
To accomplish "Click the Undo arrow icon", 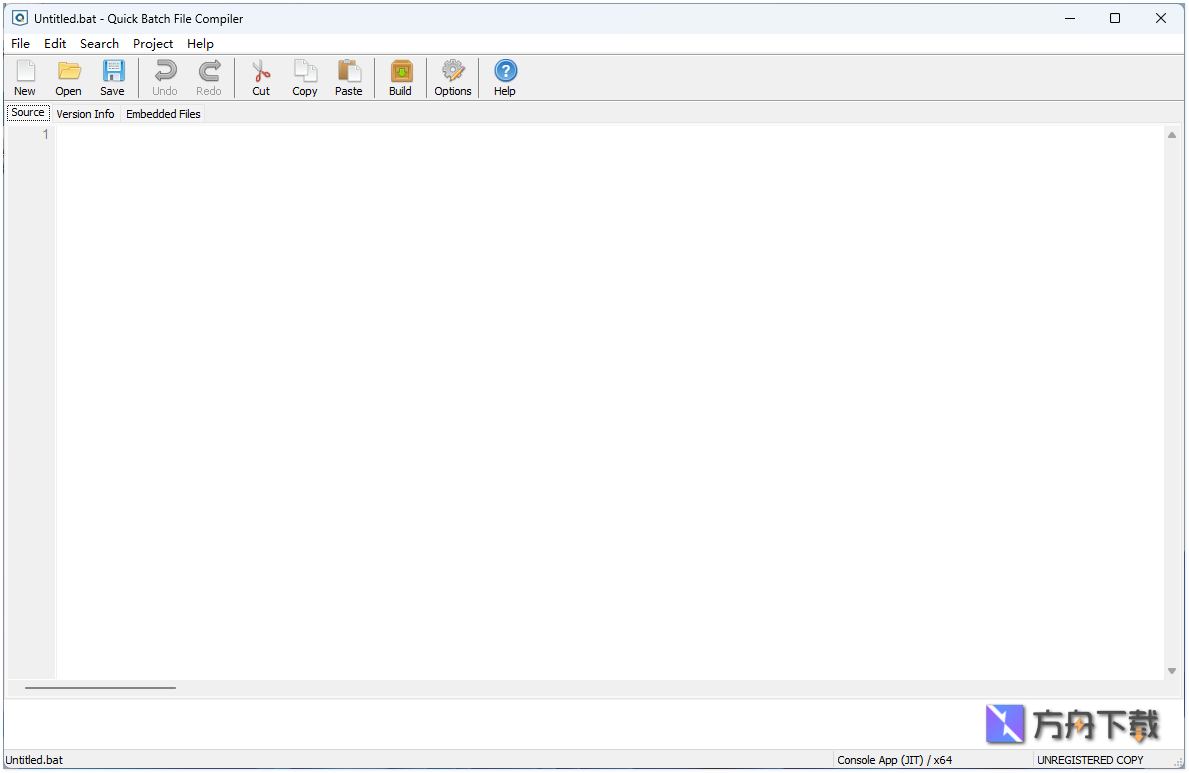I will (x=164, y=77).
